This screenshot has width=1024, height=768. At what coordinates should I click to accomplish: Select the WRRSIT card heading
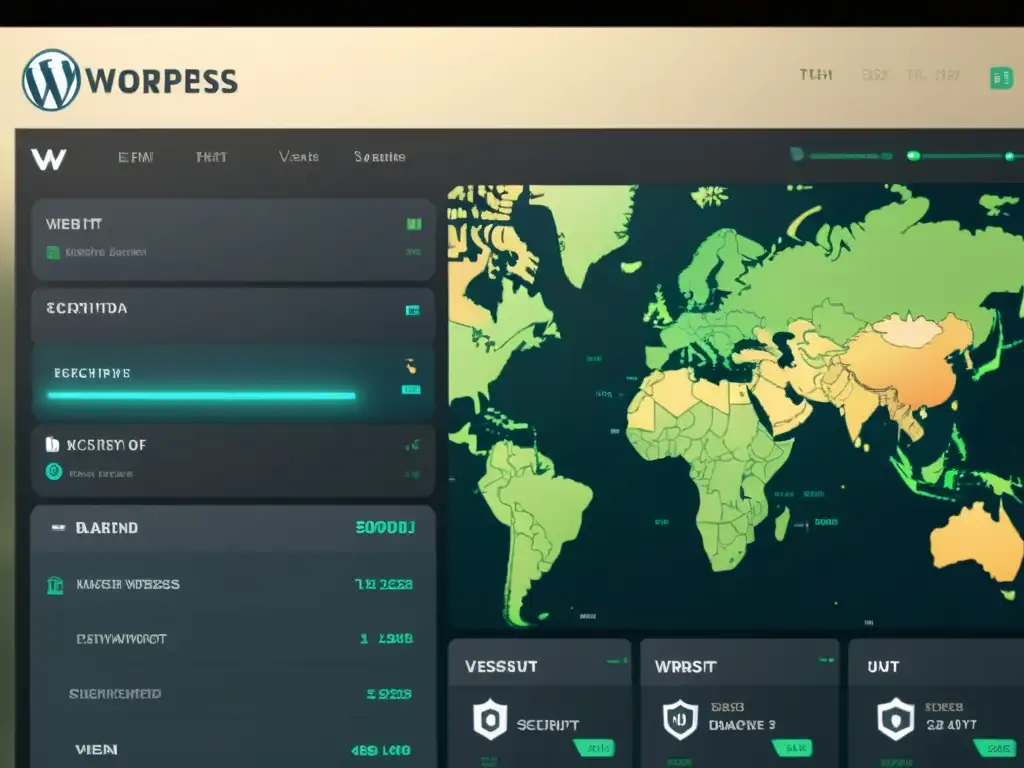click(x=686, y=667)
